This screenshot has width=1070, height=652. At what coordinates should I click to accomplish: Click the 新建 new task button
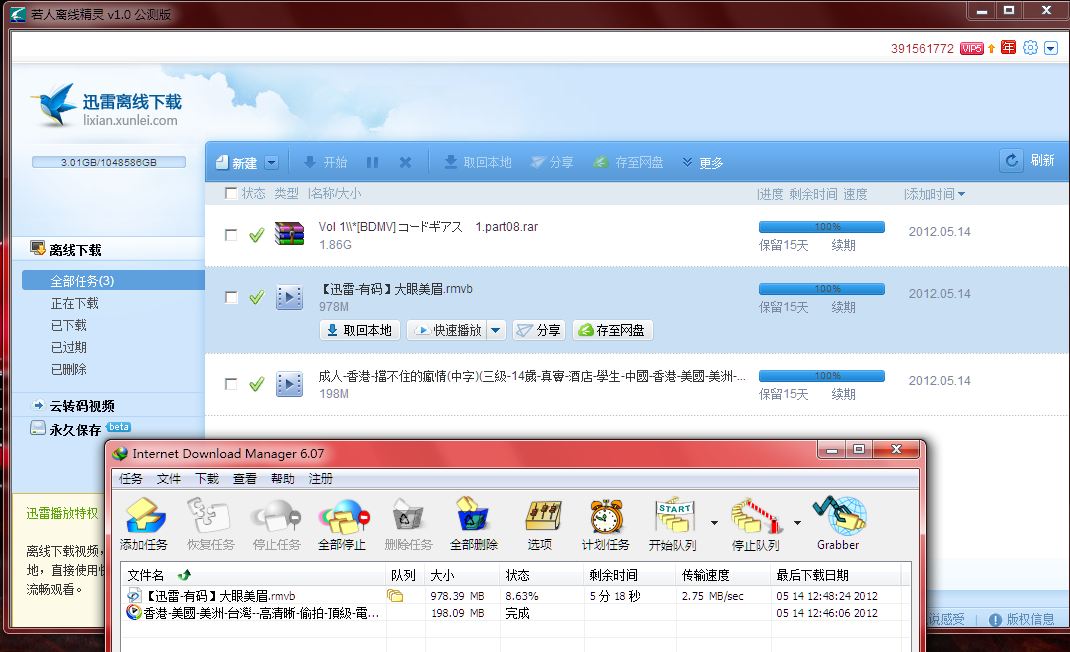point(237,162)
